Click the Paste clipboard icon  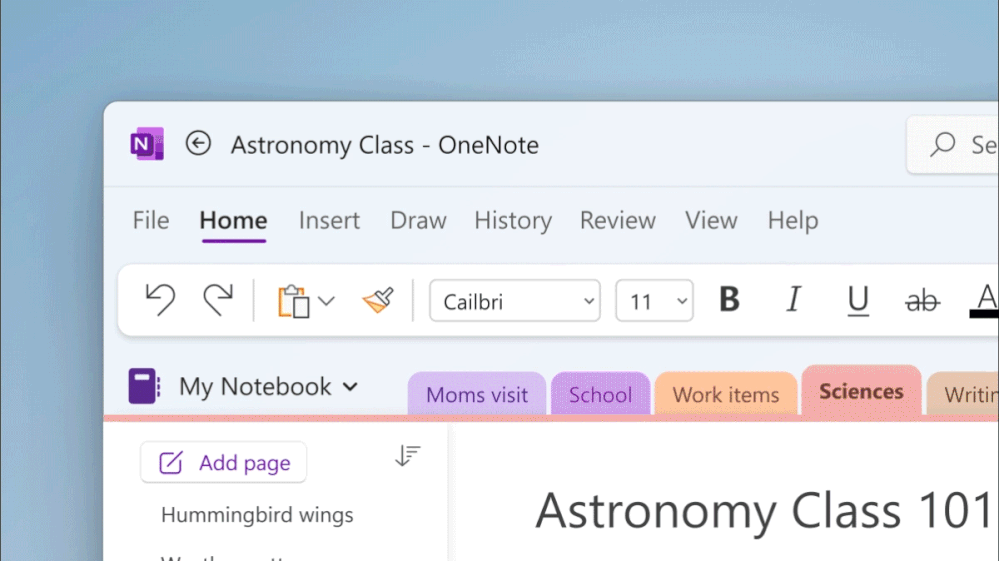point(293,301)
